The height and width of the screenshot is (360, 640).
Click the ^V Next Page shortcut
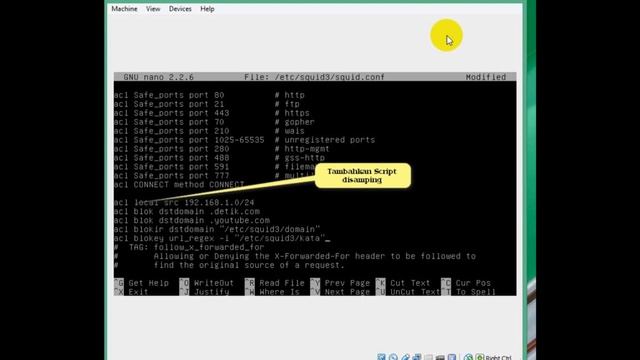pyautogui.click(x=340, y=292)
